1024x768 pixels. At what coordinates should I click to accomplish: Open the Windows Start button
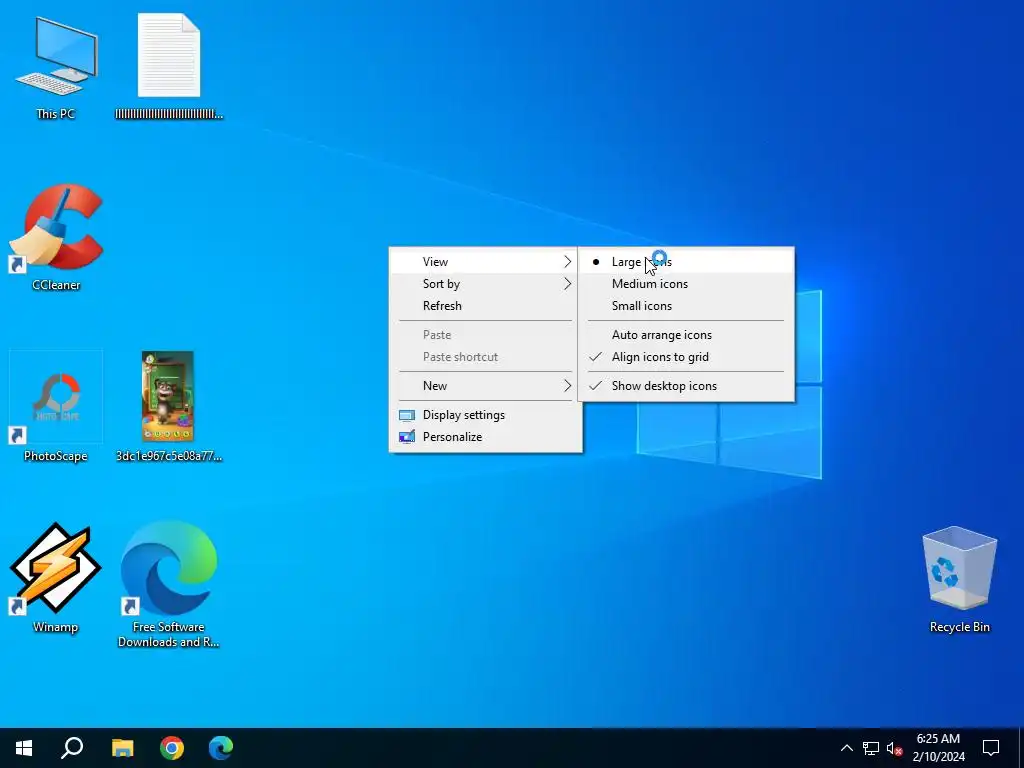[24, 748]
